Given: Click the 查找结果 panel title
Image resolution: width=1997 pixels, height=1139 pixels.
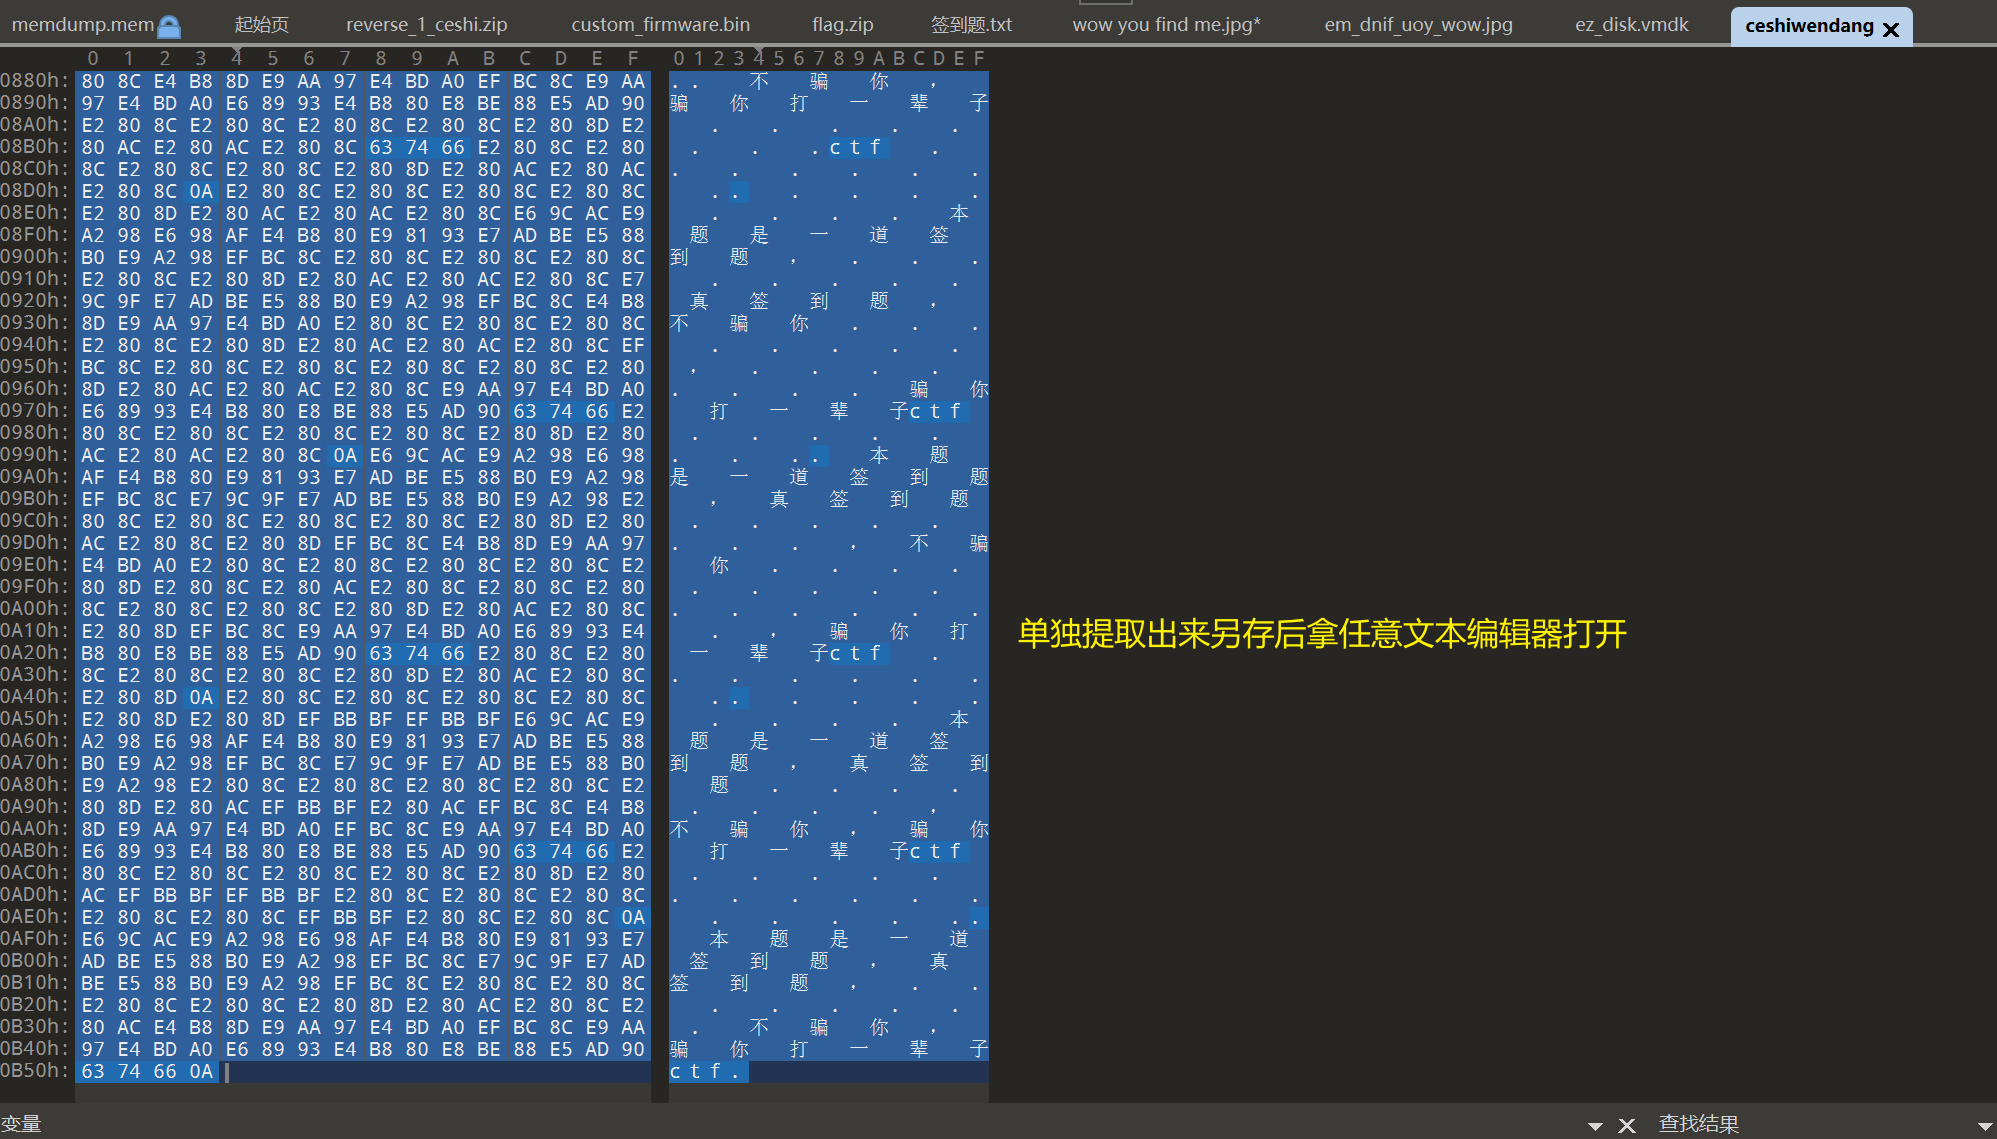Looking at the screenshot, I should (x=1698, y=1124).
